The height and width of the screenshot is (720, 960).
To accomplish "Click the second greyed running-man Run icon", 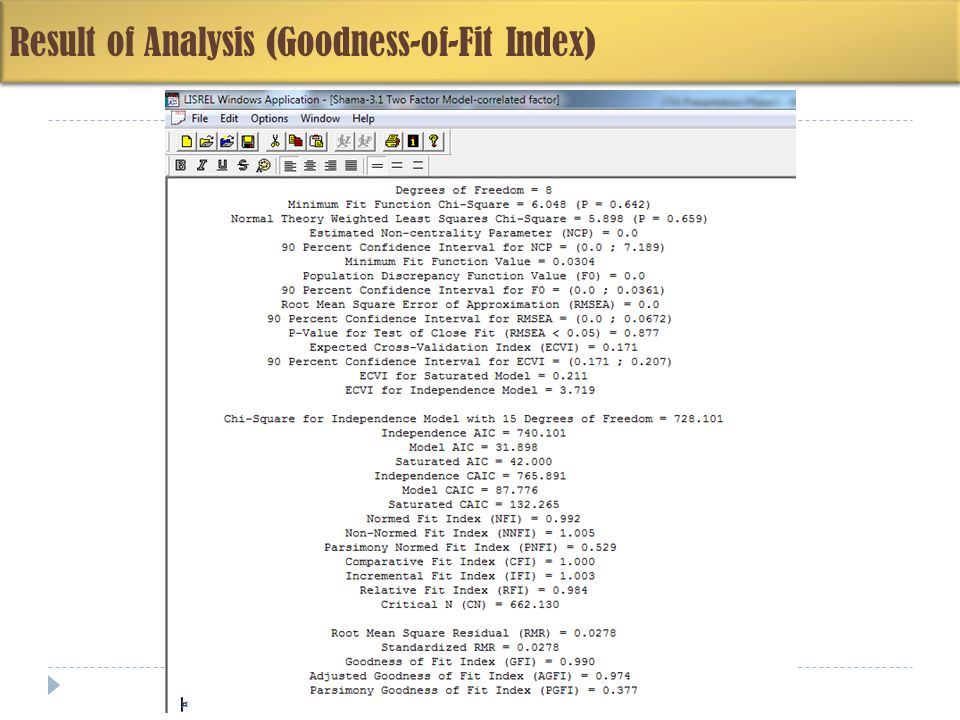I will pyautogui.click(x=364, y=141).
